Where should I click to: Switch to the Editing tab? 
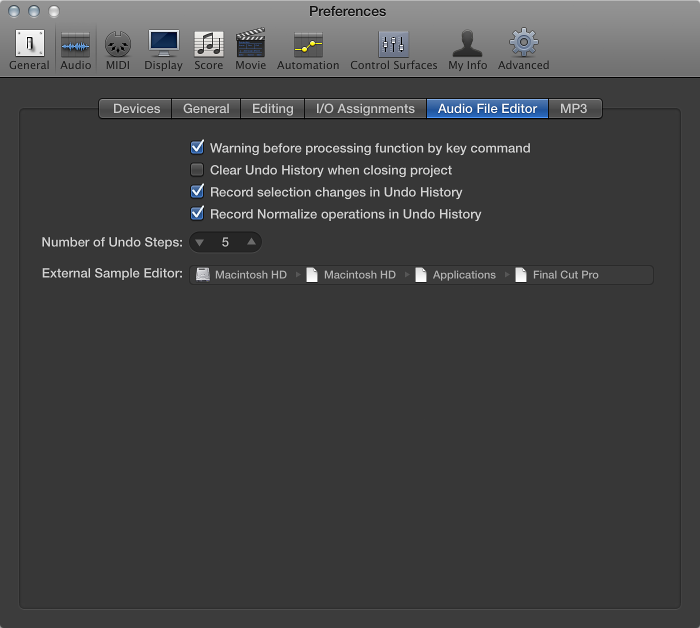pos(272,108)
